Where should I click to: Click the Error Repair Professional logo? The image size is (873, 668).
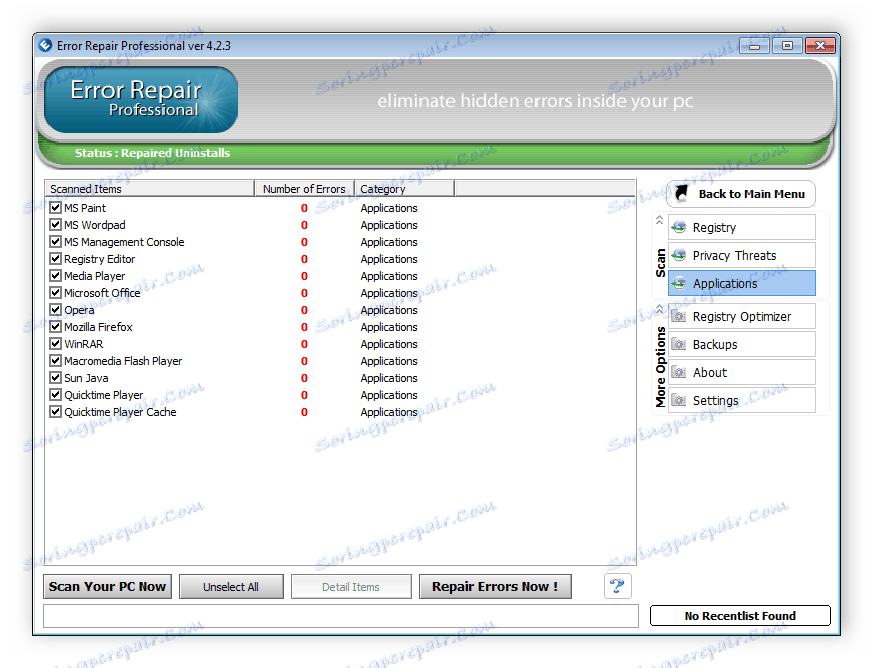tap(141, 99)
